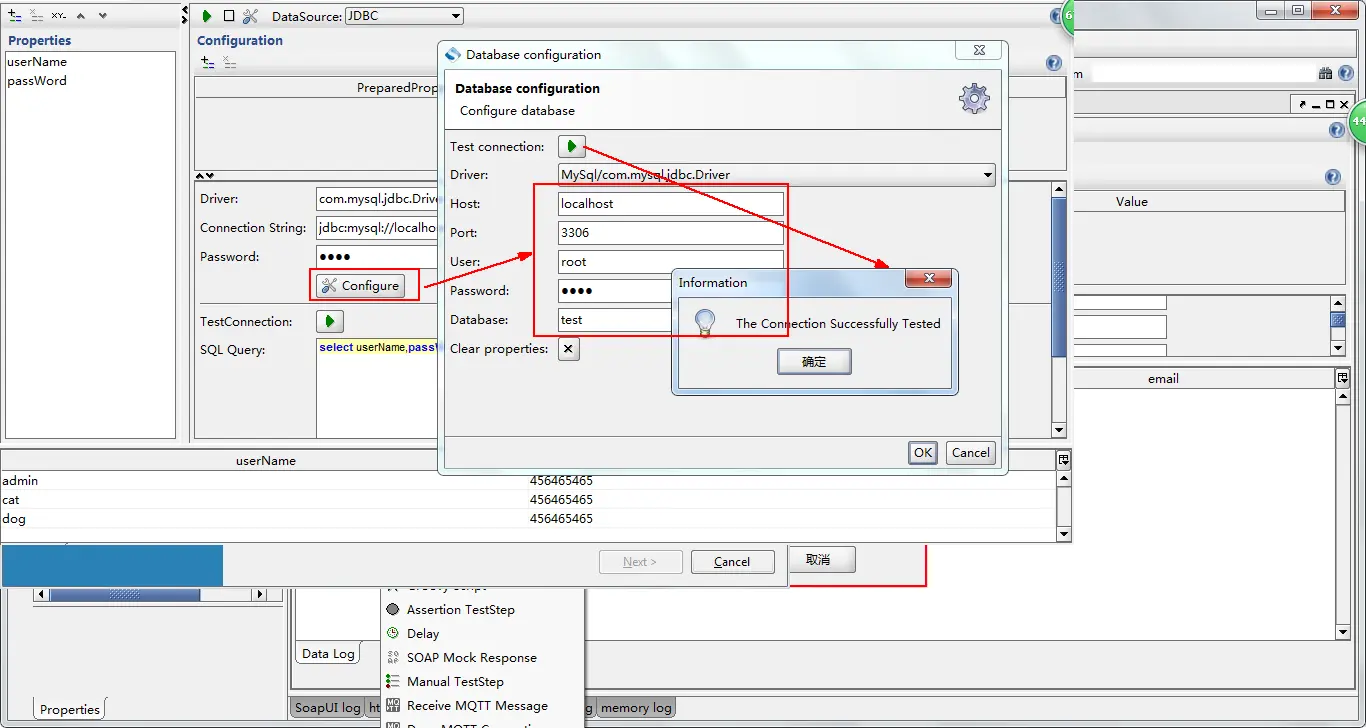Click the Database field containing test
This screenshot has width=1366, height=728.
615,320
